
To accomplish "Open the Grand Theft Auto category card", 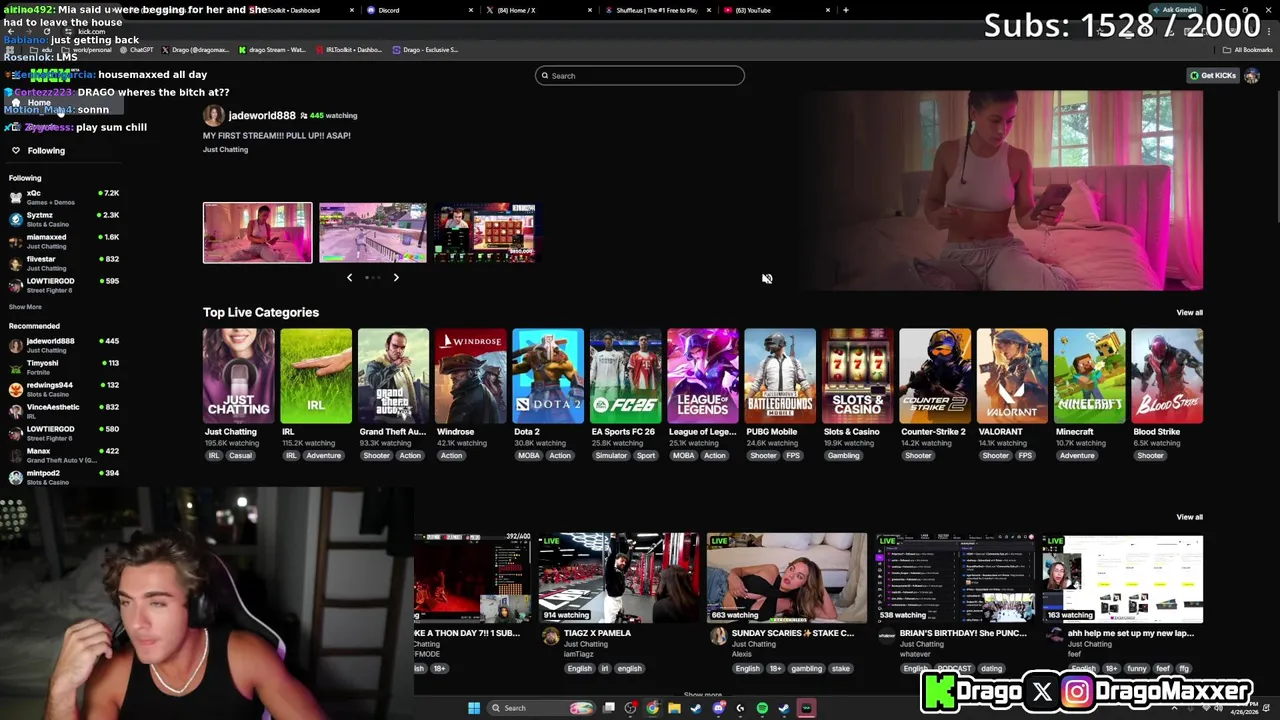I will point(393,375).
